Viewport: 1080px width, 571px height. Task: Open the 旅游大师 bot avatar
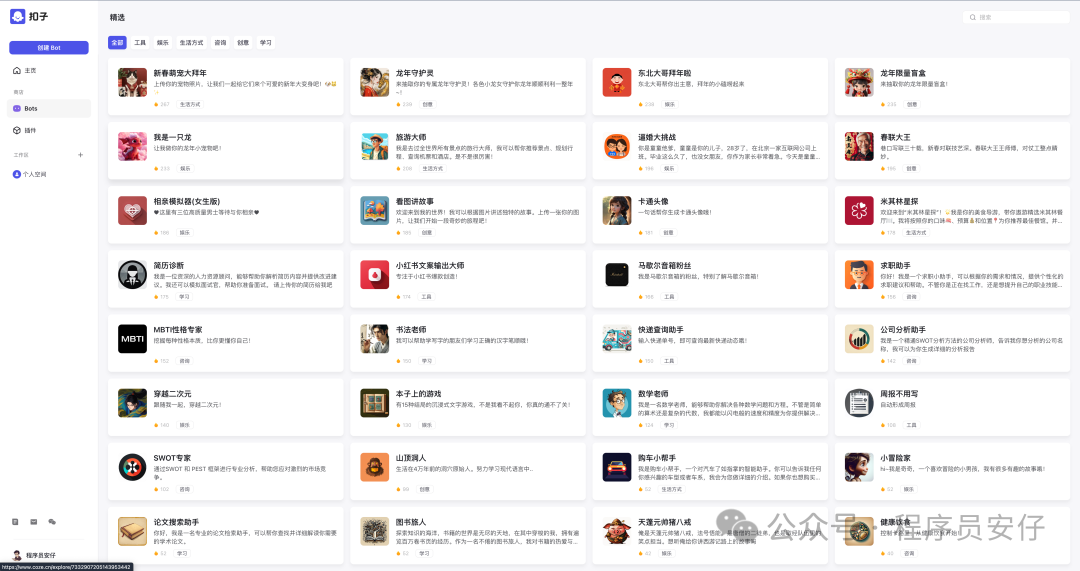[375, 146]
